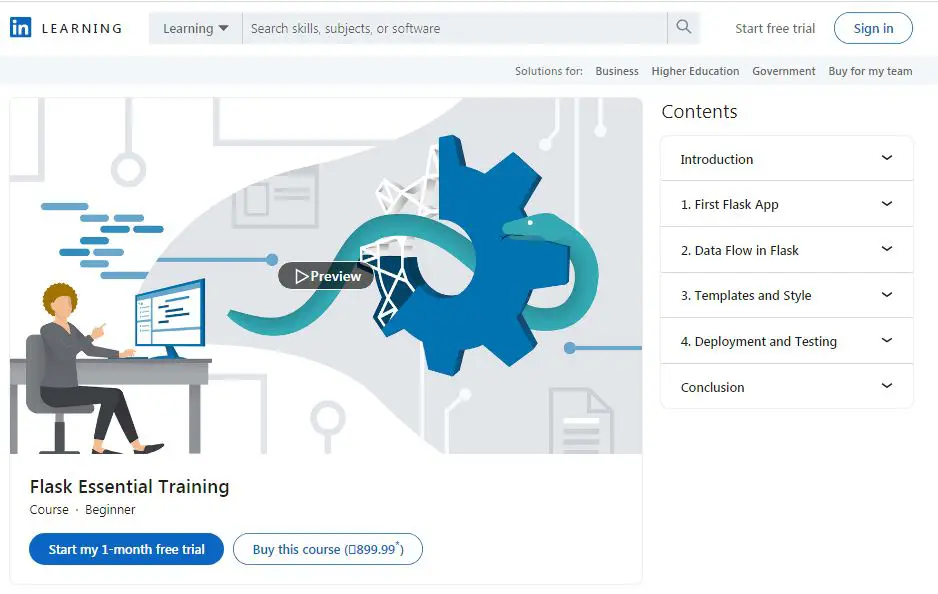This screenshot has height=594, width=938.
Task: Expand the First Flask App chevron
Action: coord(886,204)
